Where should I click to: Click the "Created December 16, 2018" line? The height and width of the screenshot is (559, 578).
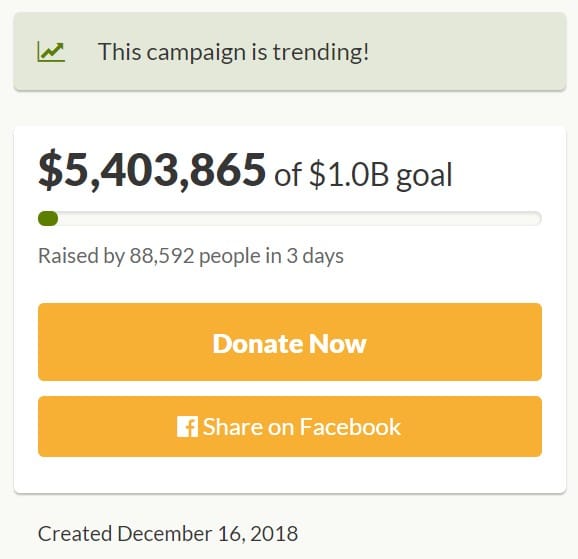[168, 534]
